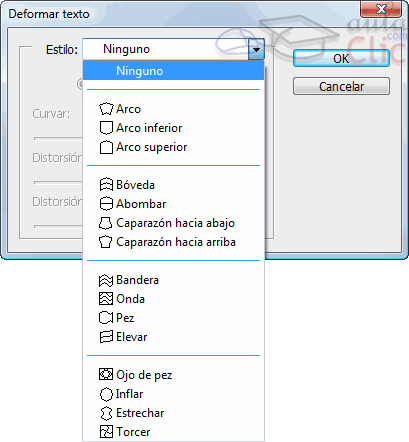Screen dimensions: 409x442
Task: Pick the Arco superior style icon
Action: pos(106,147)
